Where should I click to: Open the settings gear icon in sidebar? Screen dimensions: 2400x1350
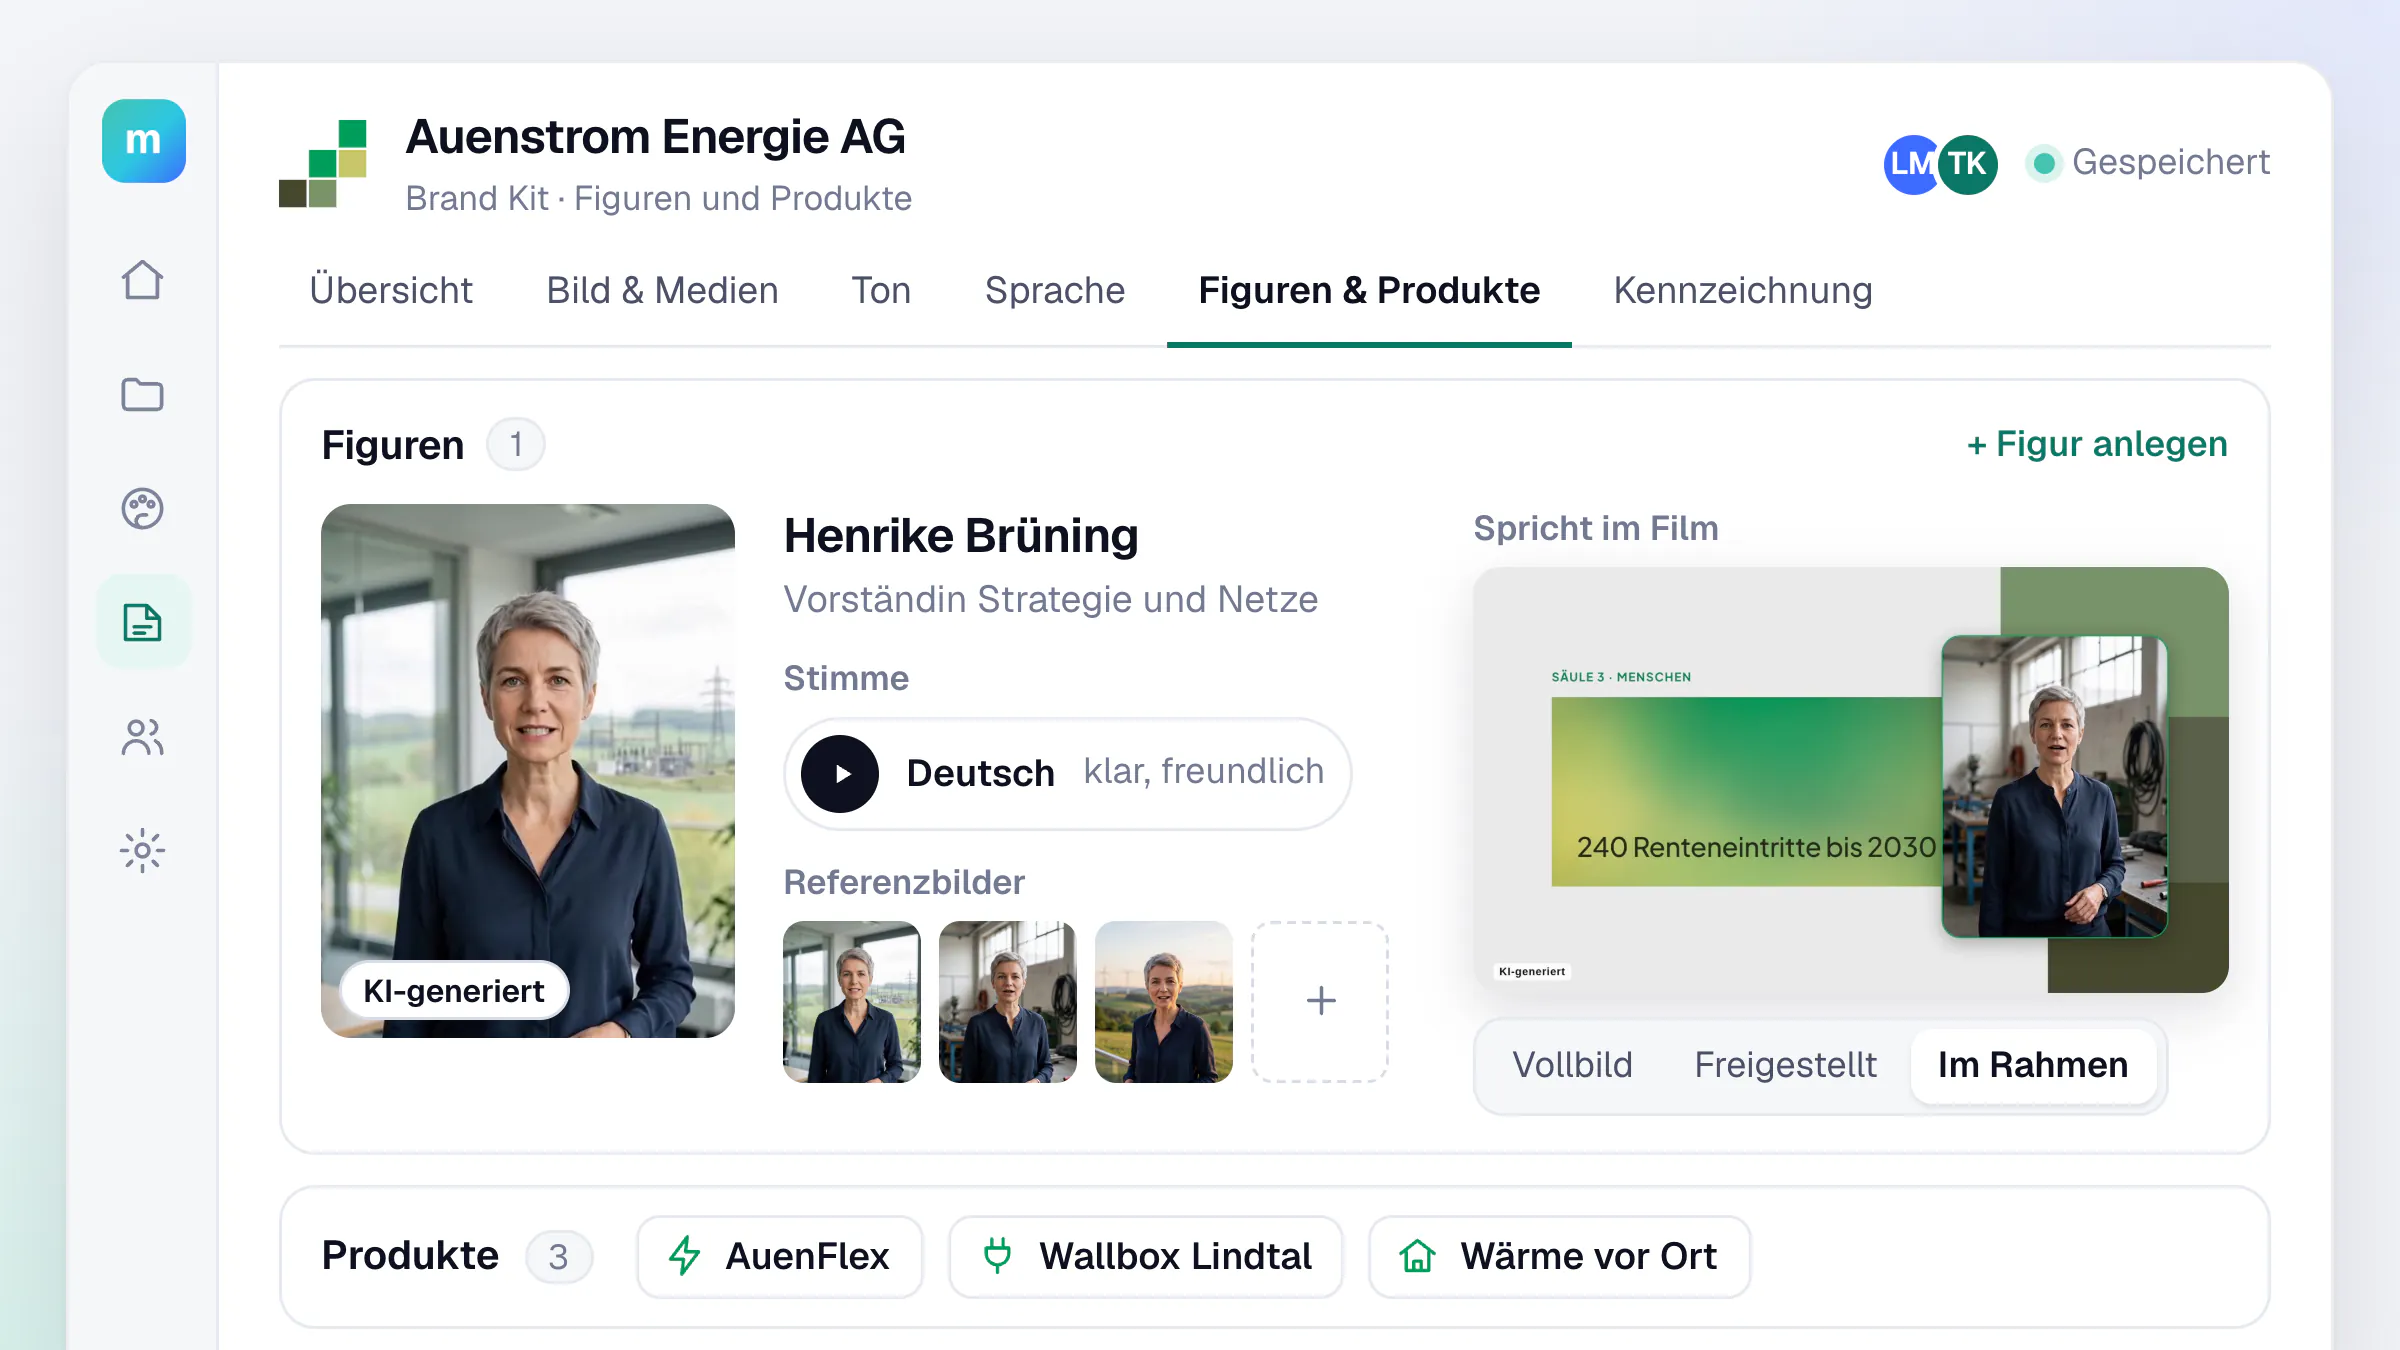[x=142, y=851]
